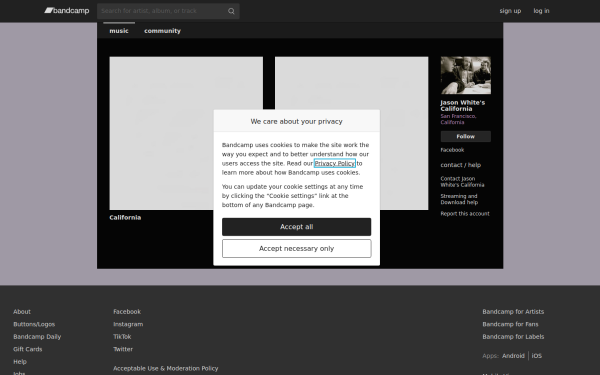Open Bandcamp for Fans link

pyautogui.click(x=510, y=324)
